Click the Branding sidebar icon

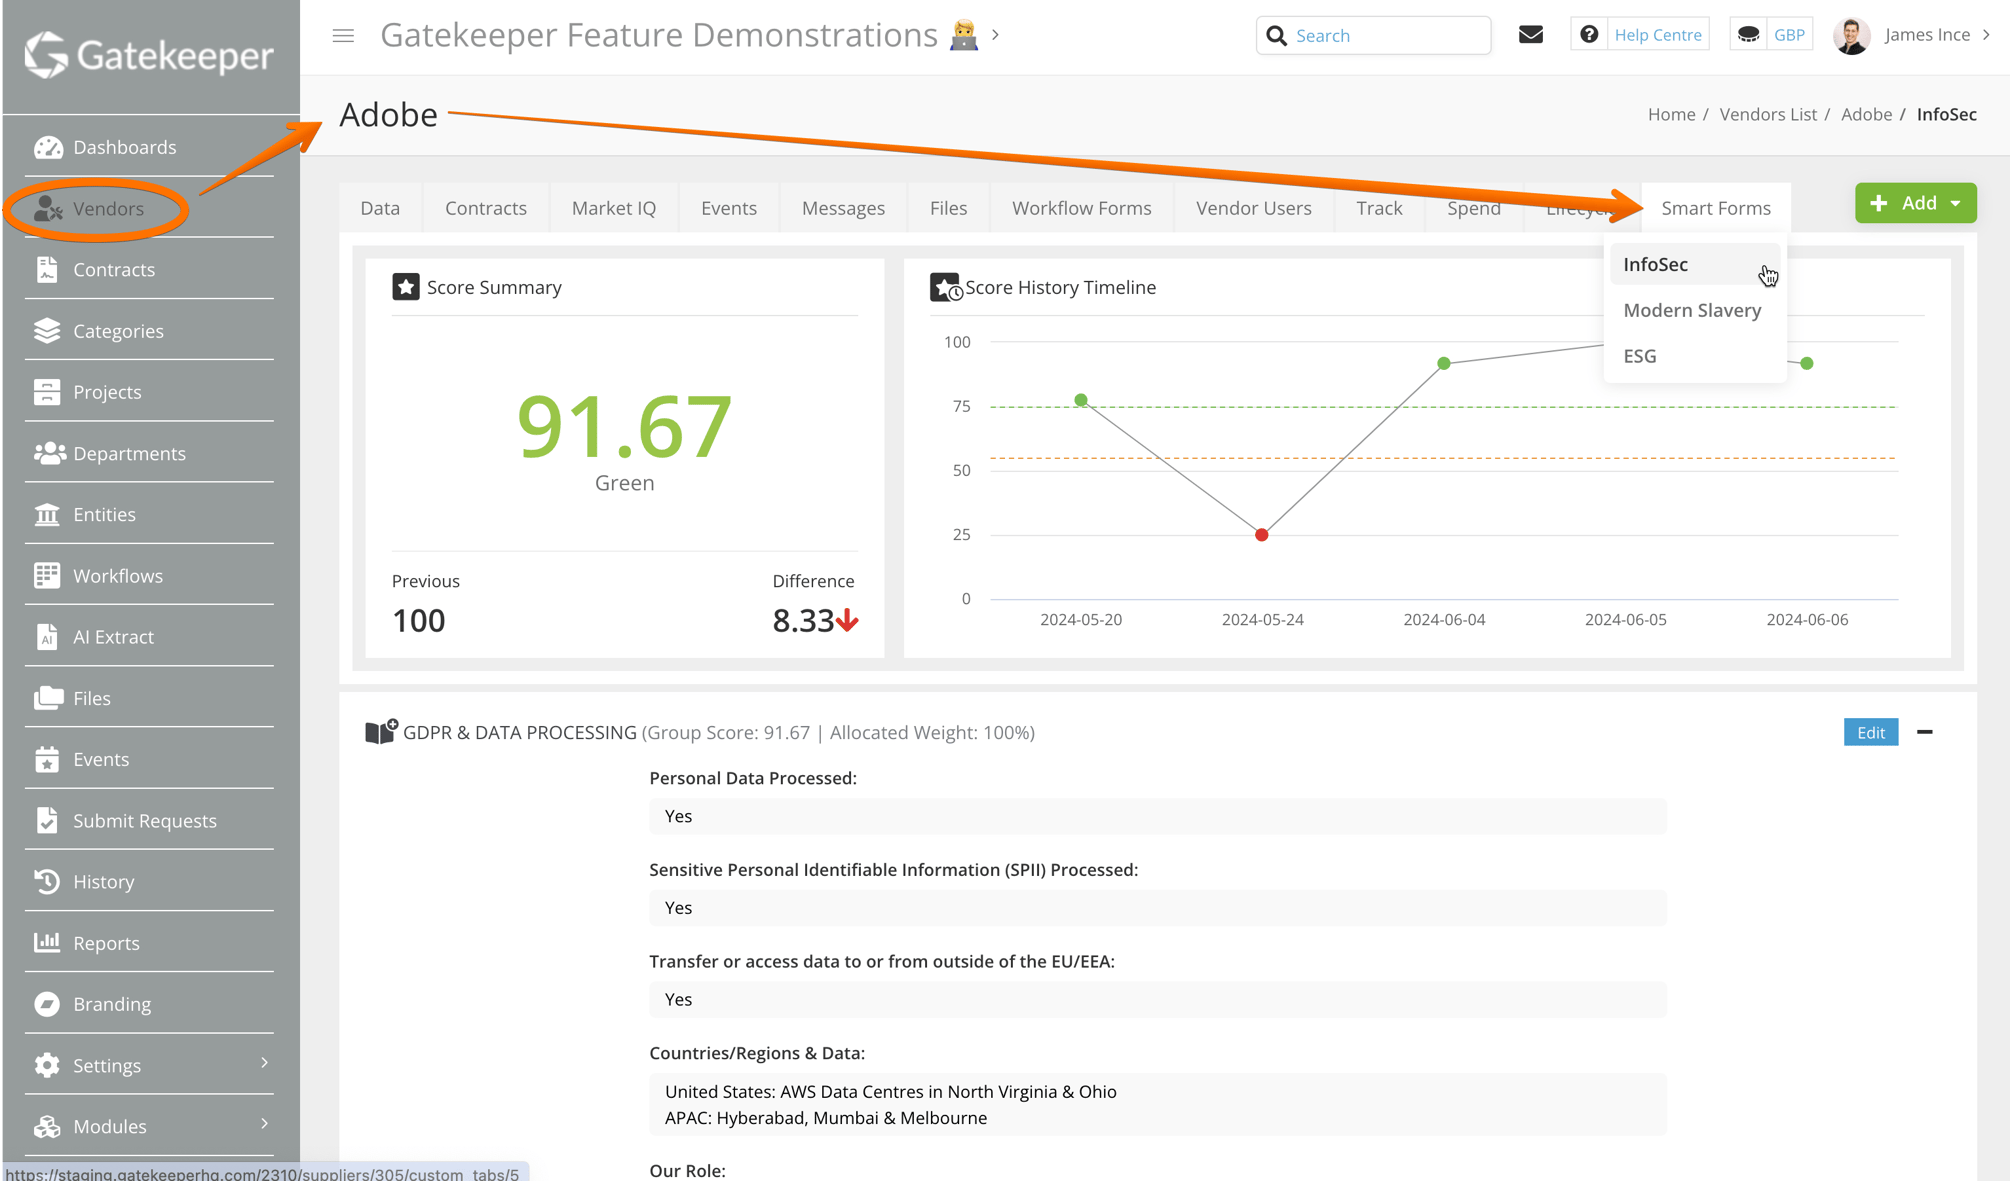47,1004
